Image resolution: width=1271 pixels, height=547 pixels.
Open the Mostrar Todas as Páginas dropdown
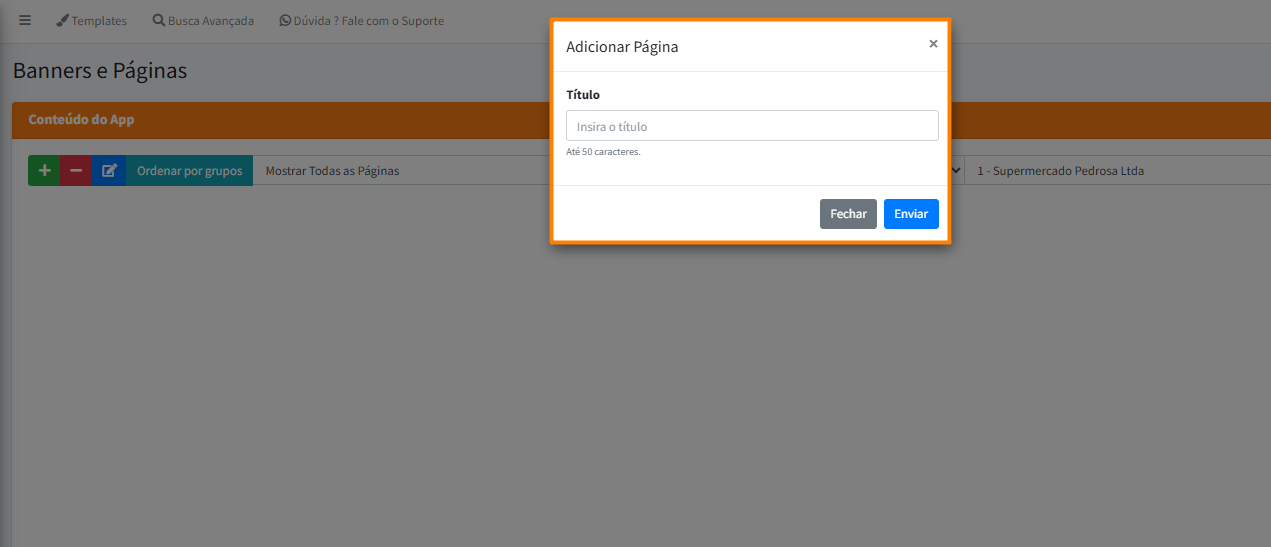400,171
